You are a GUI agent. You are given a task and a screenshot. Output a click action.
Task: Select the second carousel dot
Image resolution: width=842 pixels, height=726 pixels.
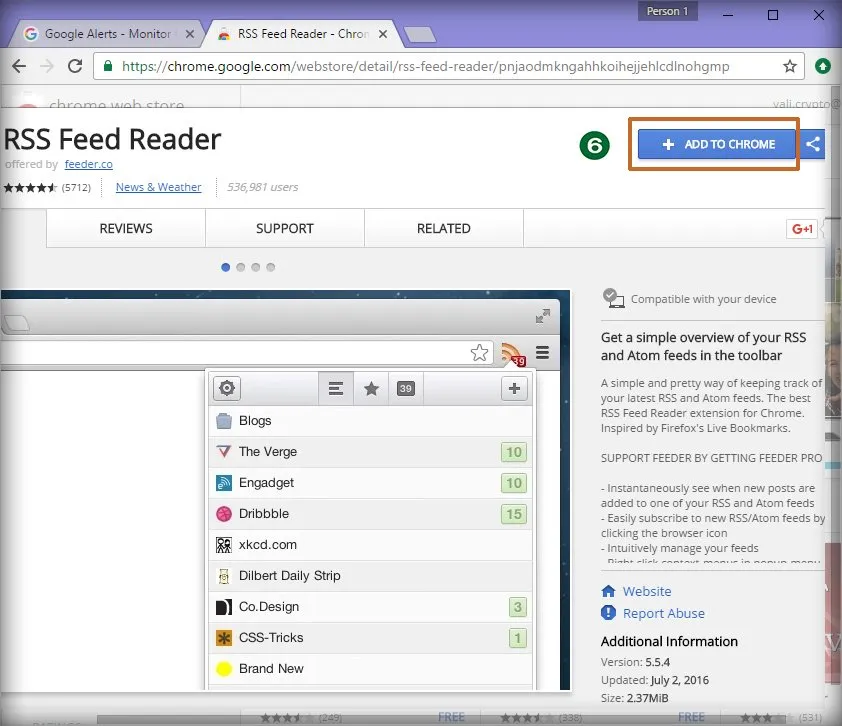[241, 267]
